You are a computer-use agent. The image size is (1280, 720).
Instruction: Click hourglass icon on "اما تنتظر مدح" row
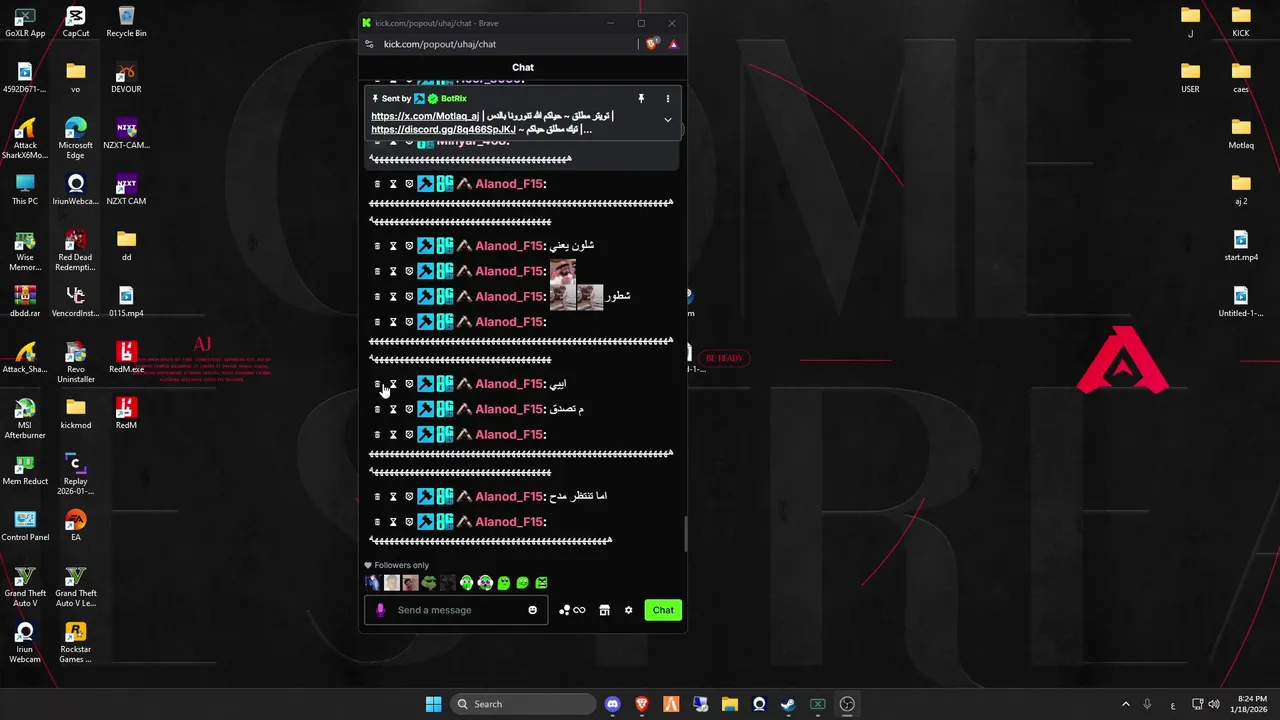[x=393, y=497]
